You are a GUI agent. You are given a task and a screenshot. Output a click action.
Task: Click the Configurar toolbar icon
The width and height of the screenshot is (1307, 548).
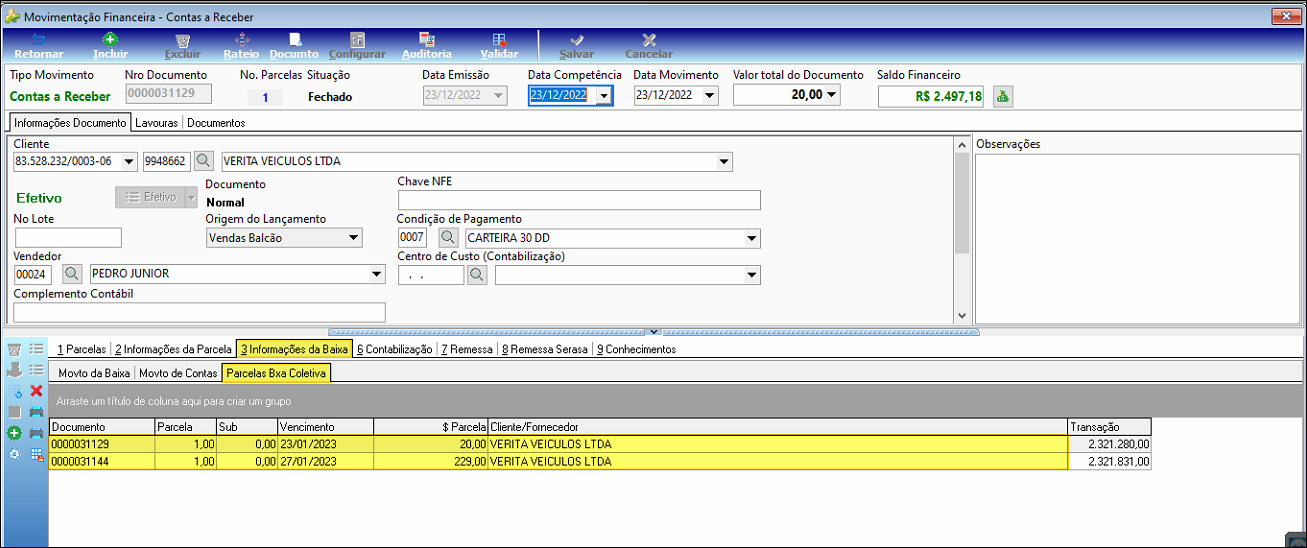[357, 40]
